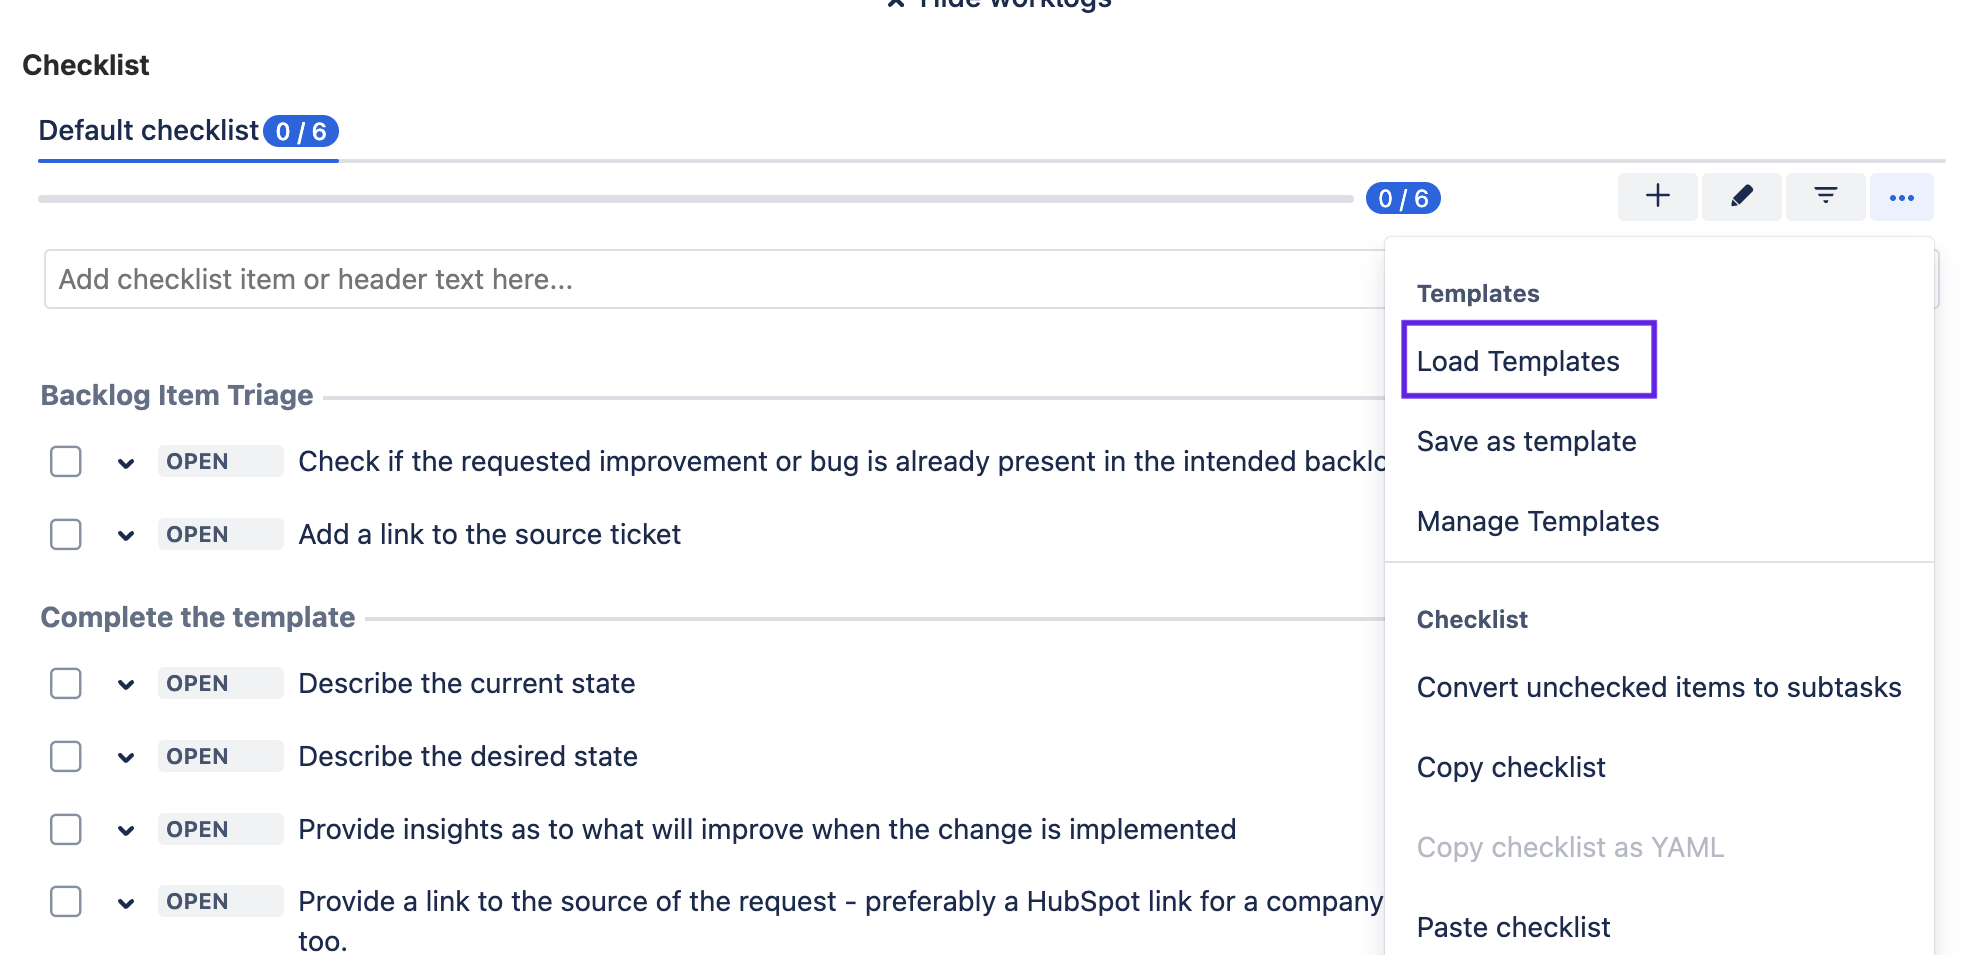Expand chevron for 'Provide a link to the source' item
This screenshot has width=1980, height=955.
[x=126, y=903]
